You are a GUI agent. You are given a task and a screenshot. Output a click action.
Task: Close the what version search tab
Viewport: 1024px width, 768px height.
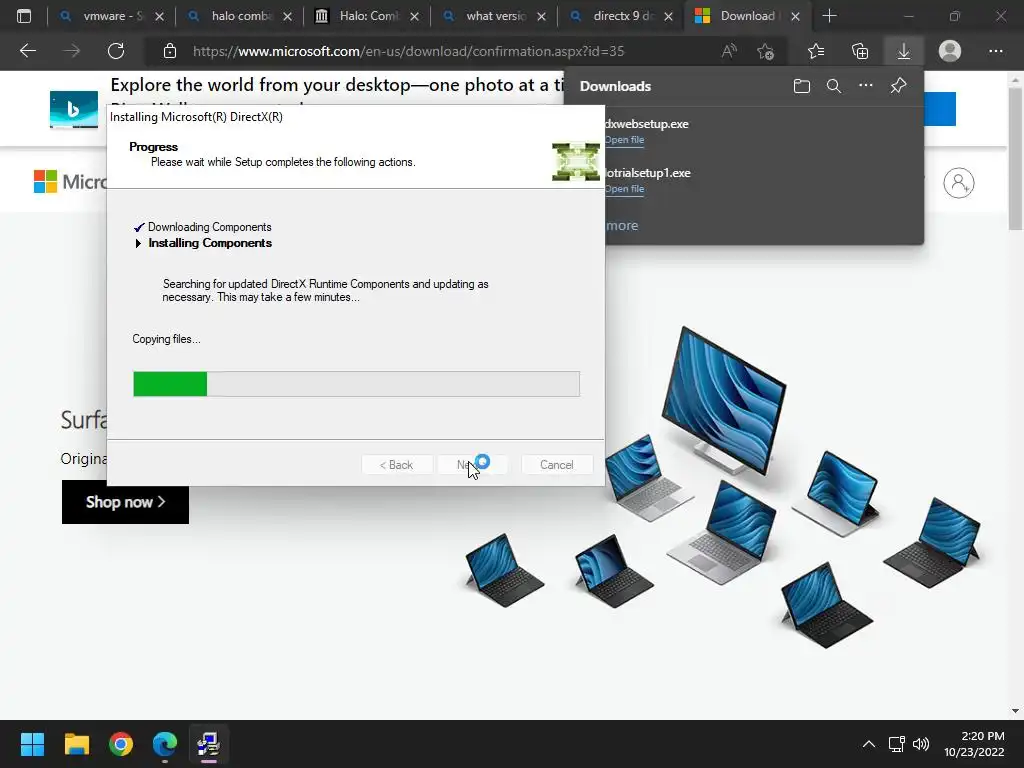541,17
